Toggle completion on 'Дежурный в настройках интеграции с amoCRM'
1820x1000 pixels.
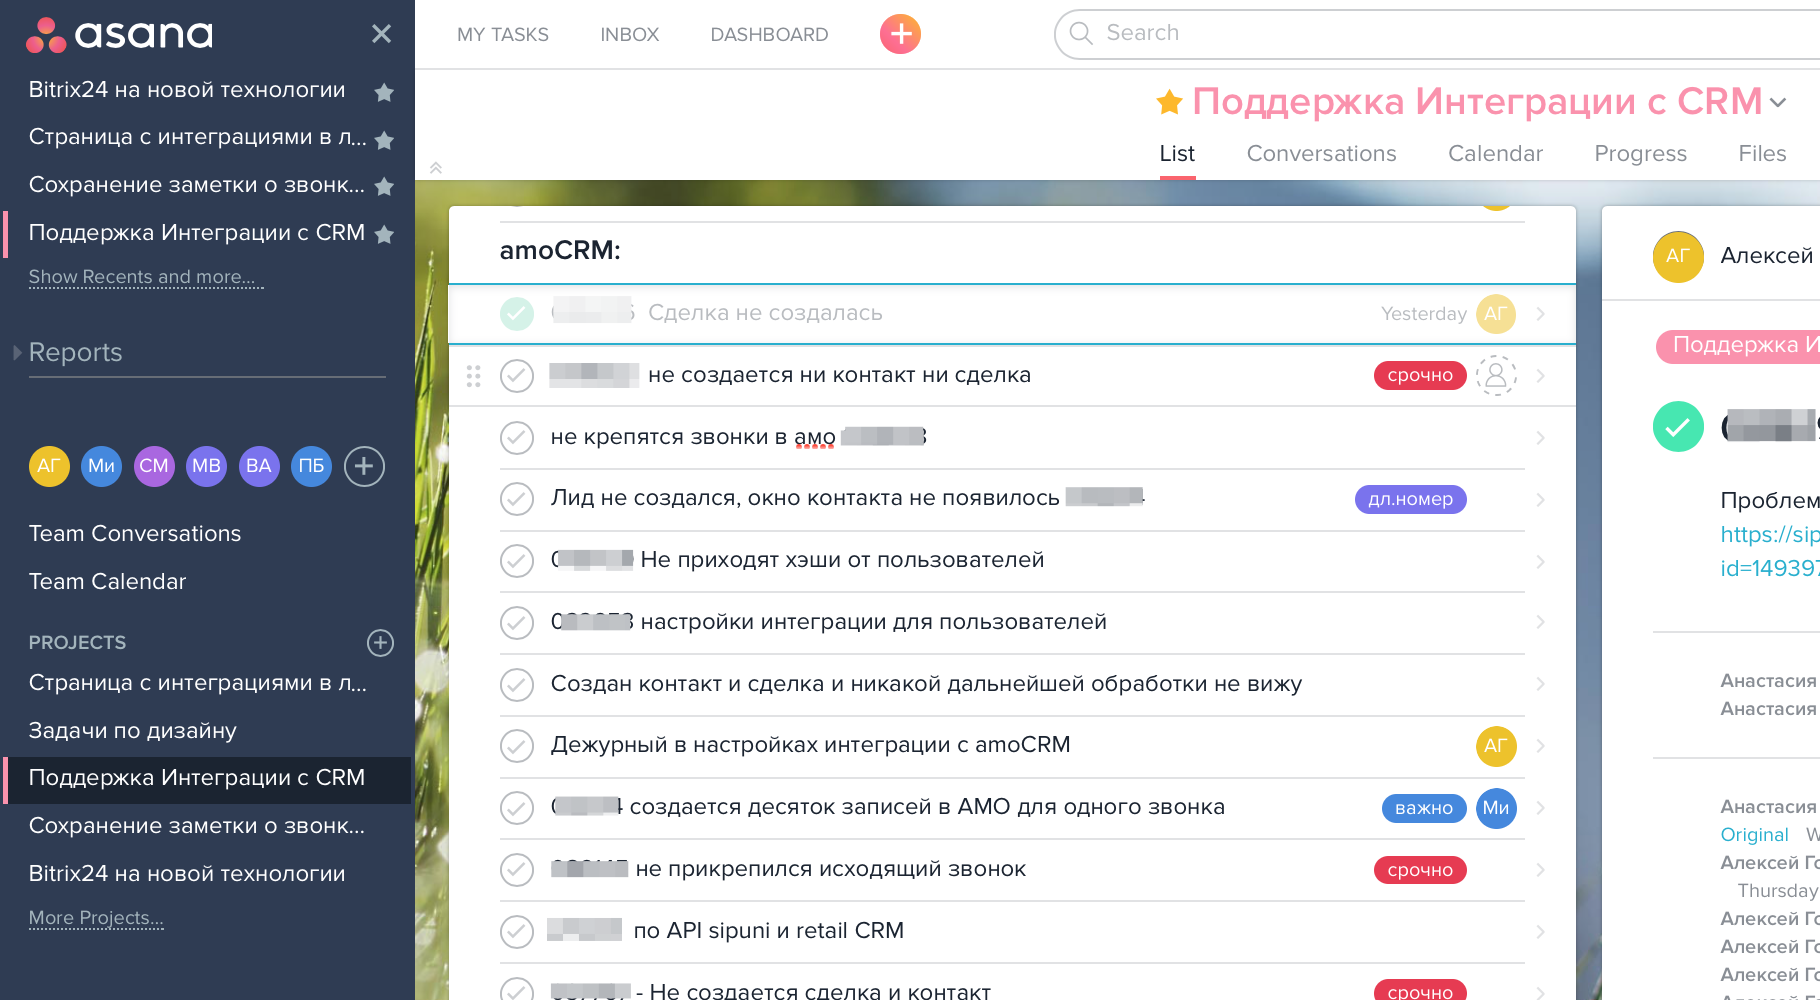point(516,746)
